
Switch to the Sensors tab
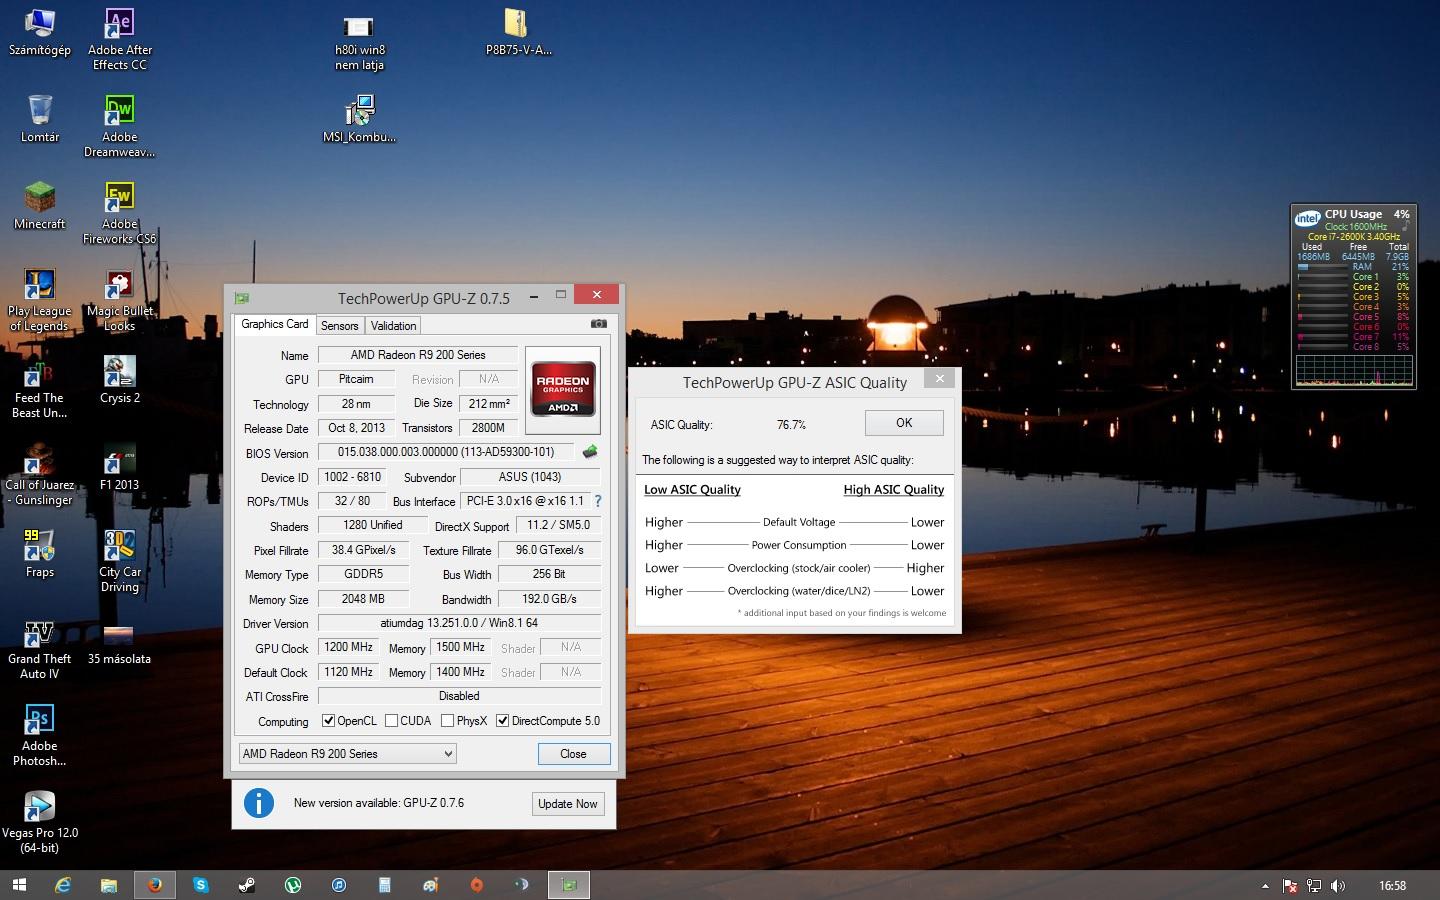point(339,326)
